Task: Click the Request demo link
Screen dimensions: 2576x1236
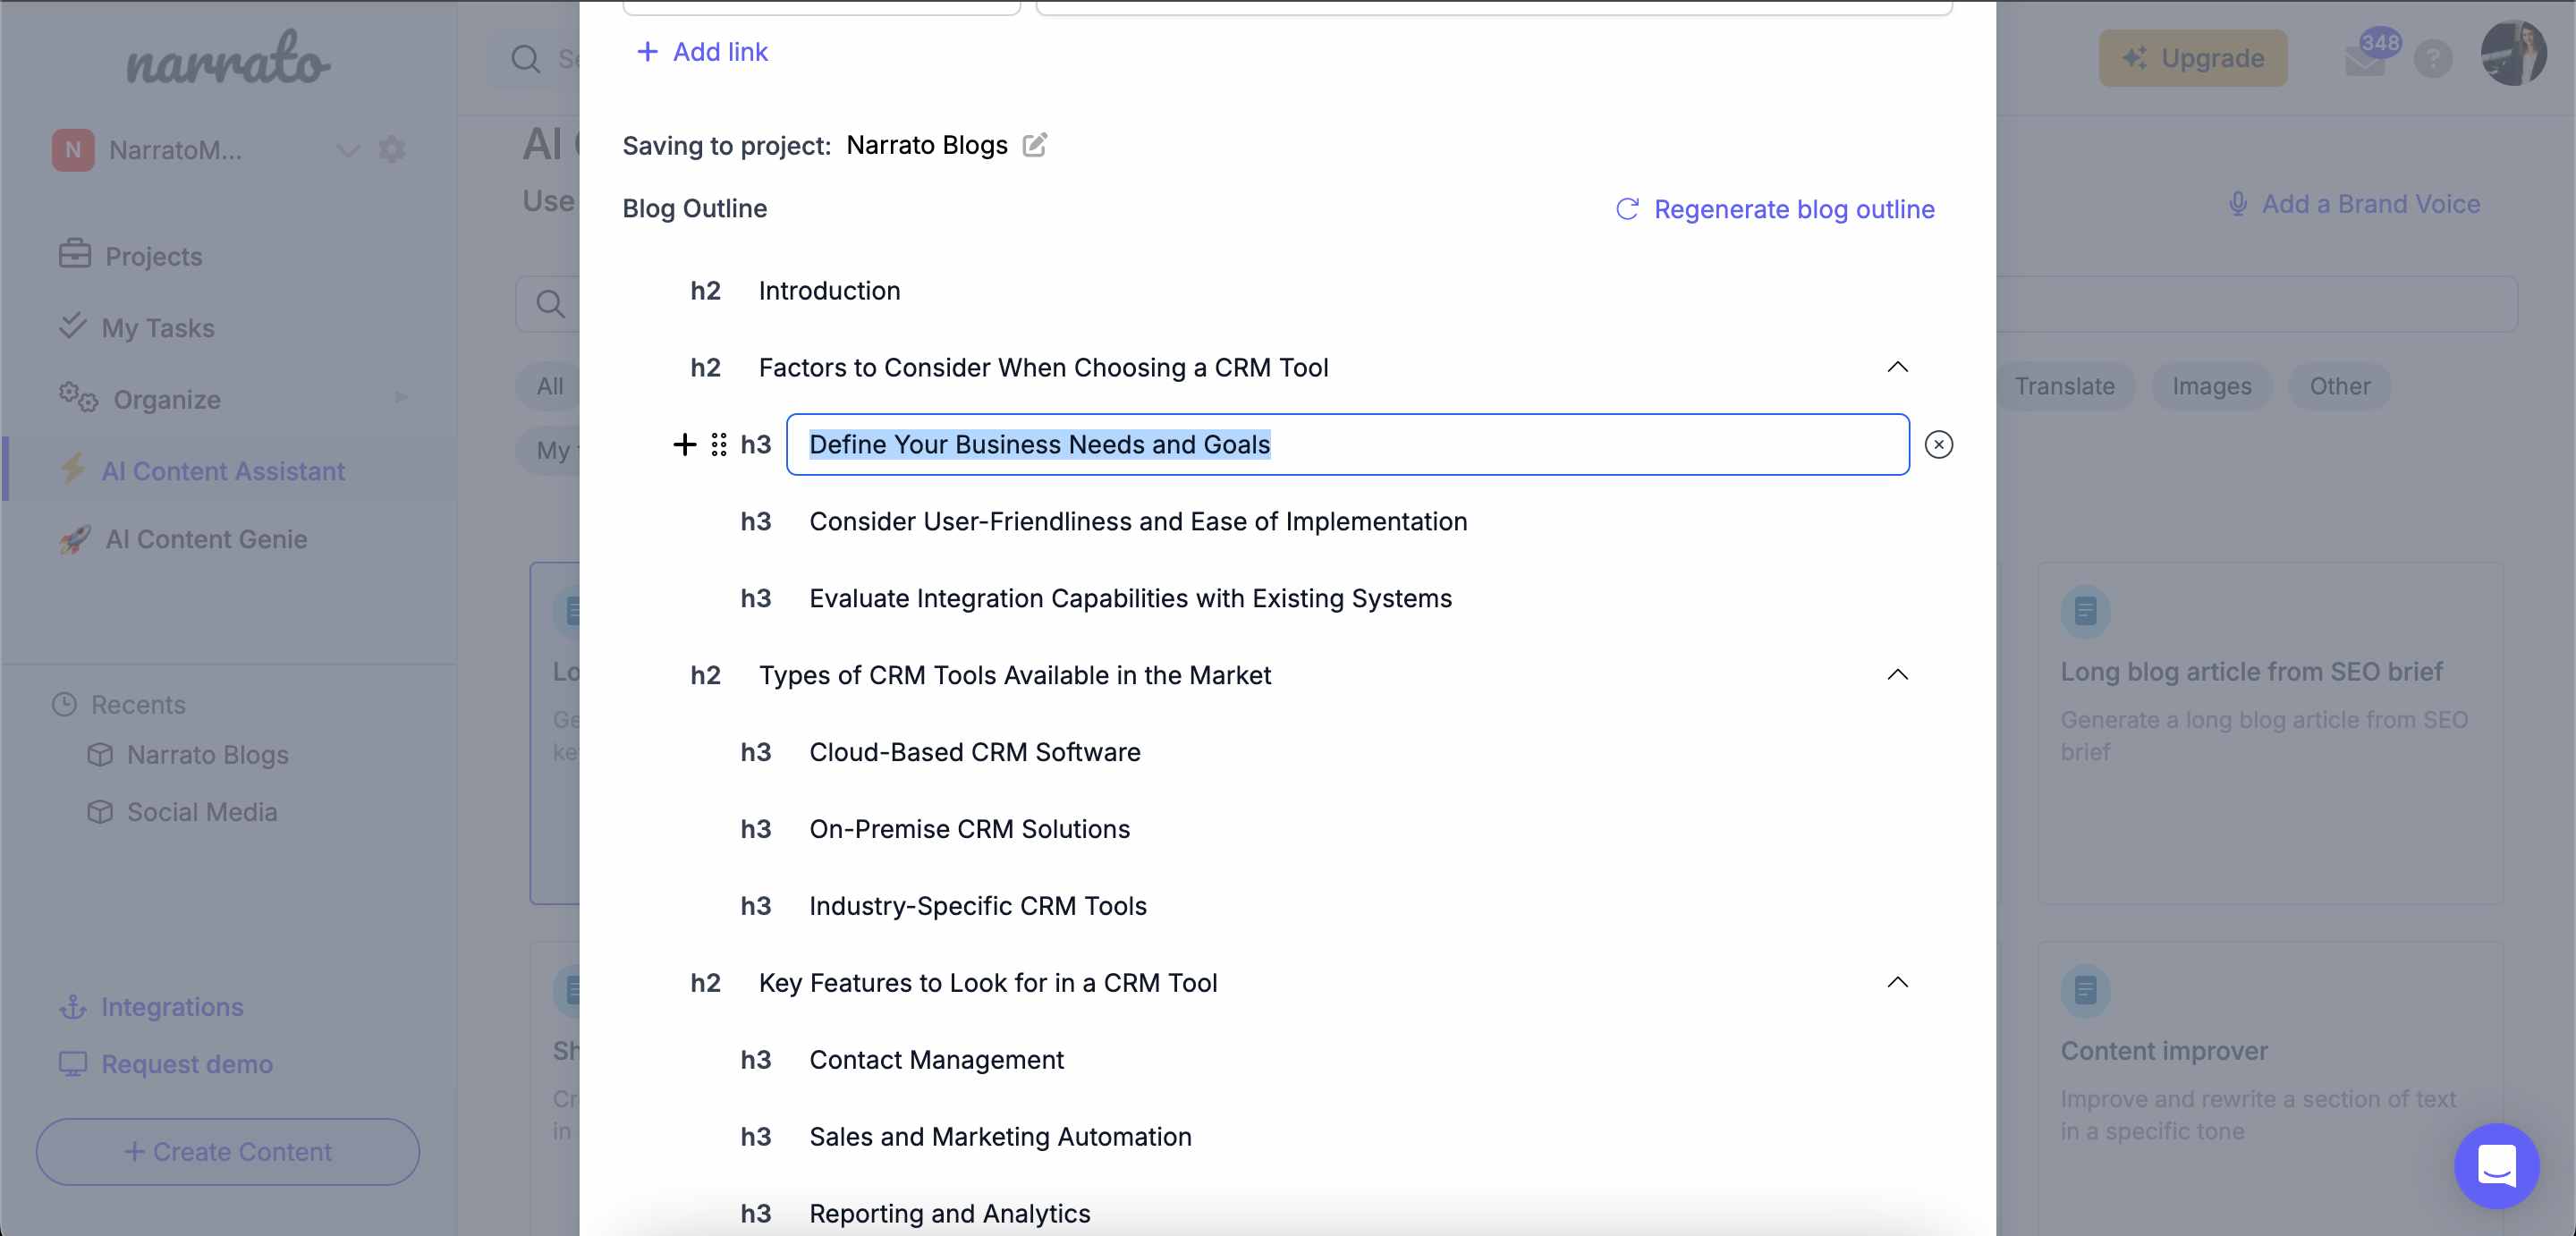Action: point(166,1064)
